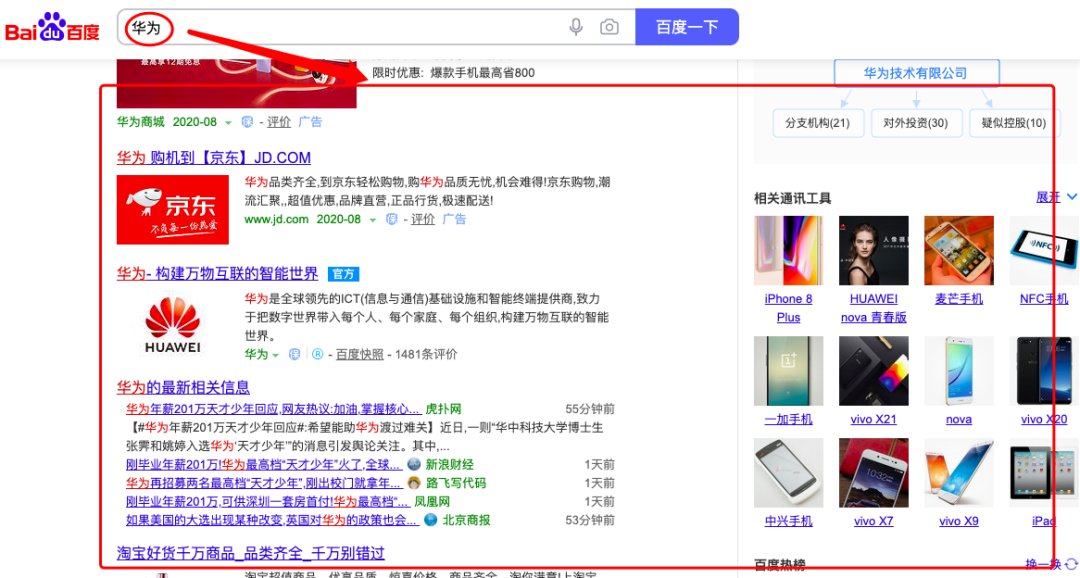This screenshot has width=1080, height=578.
Task: Open the 新浪财经 news headline link
Action: click(x=263, y=464)
